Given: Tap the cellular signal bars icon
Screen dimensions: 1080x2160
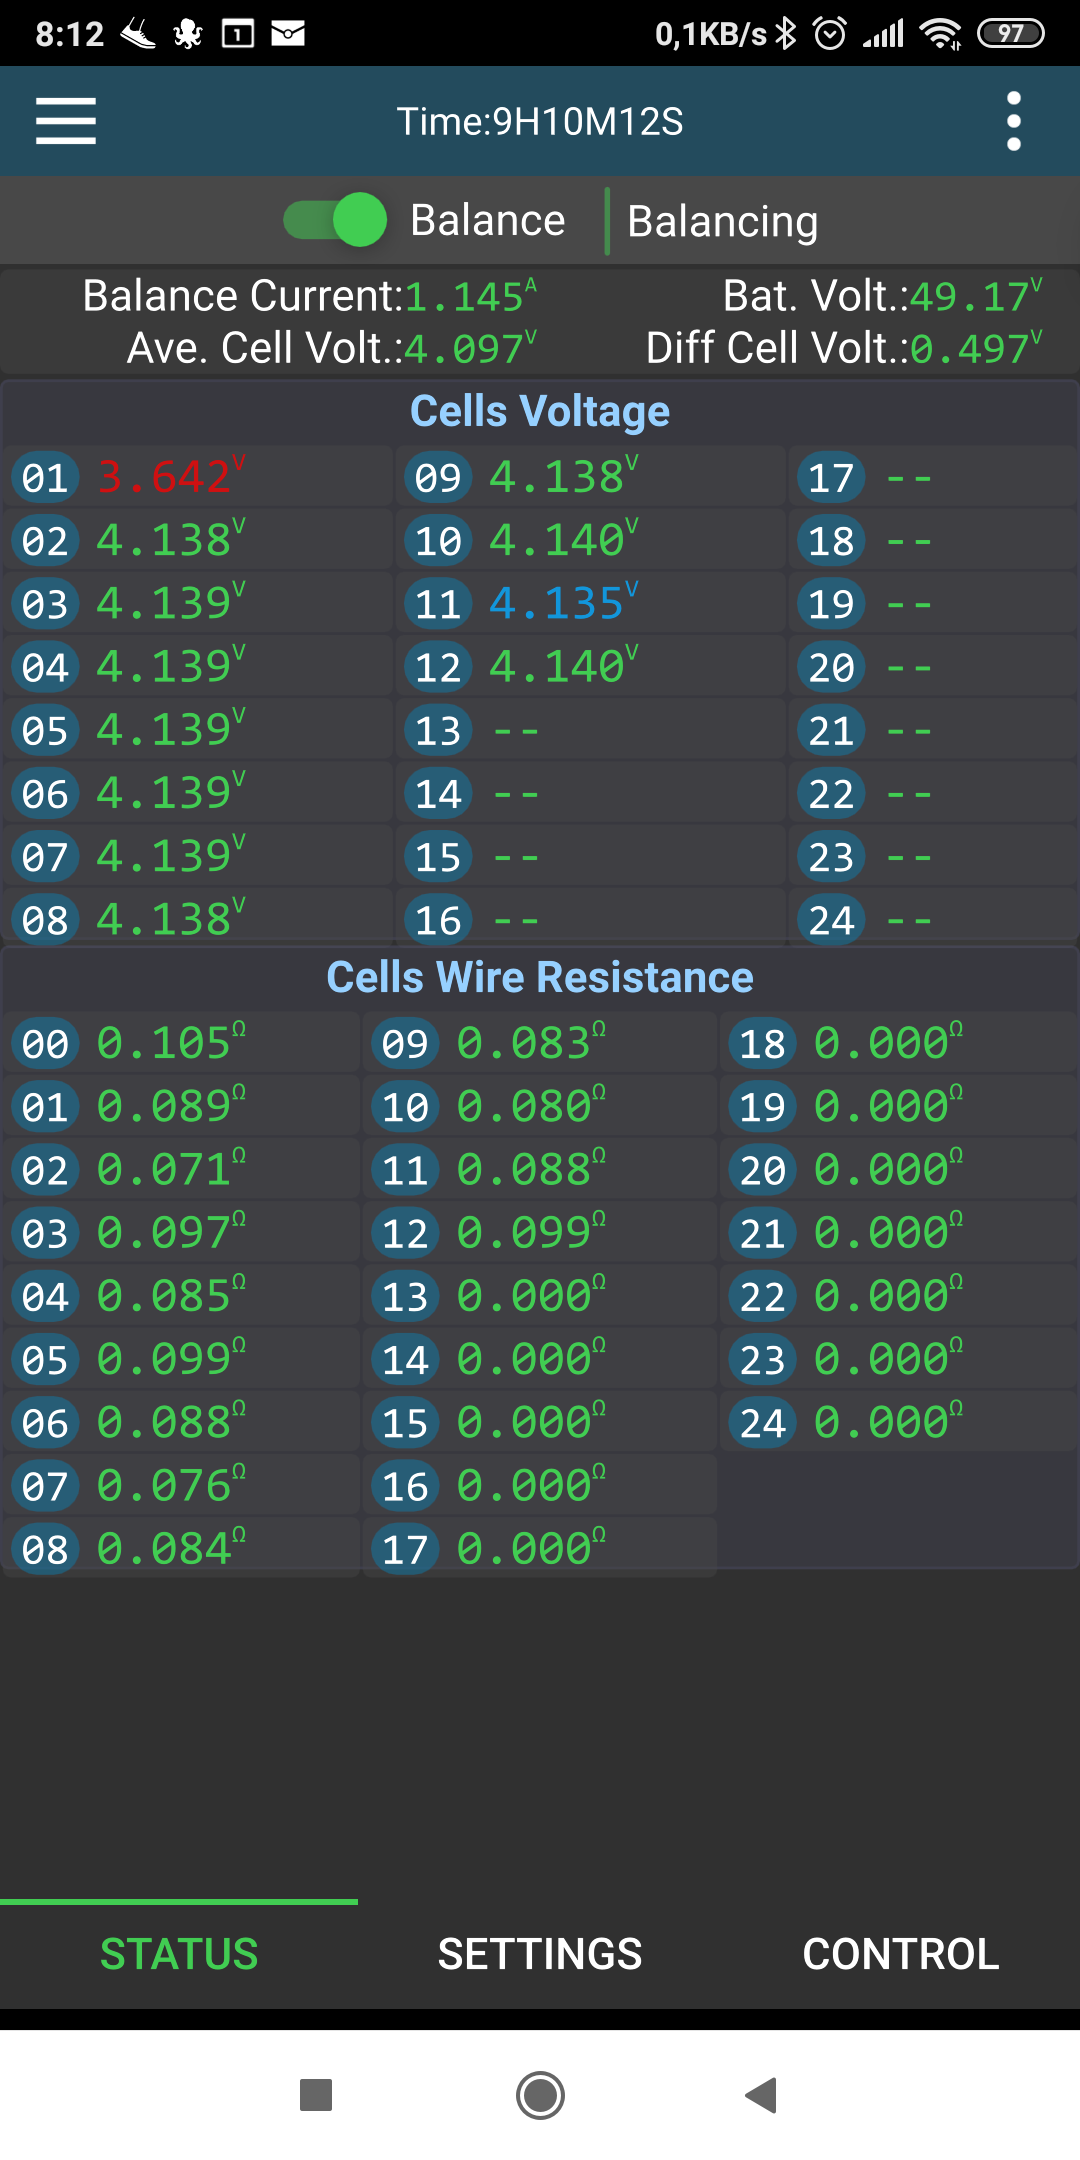Looking at the screenshot, I should tap(884, 34).
